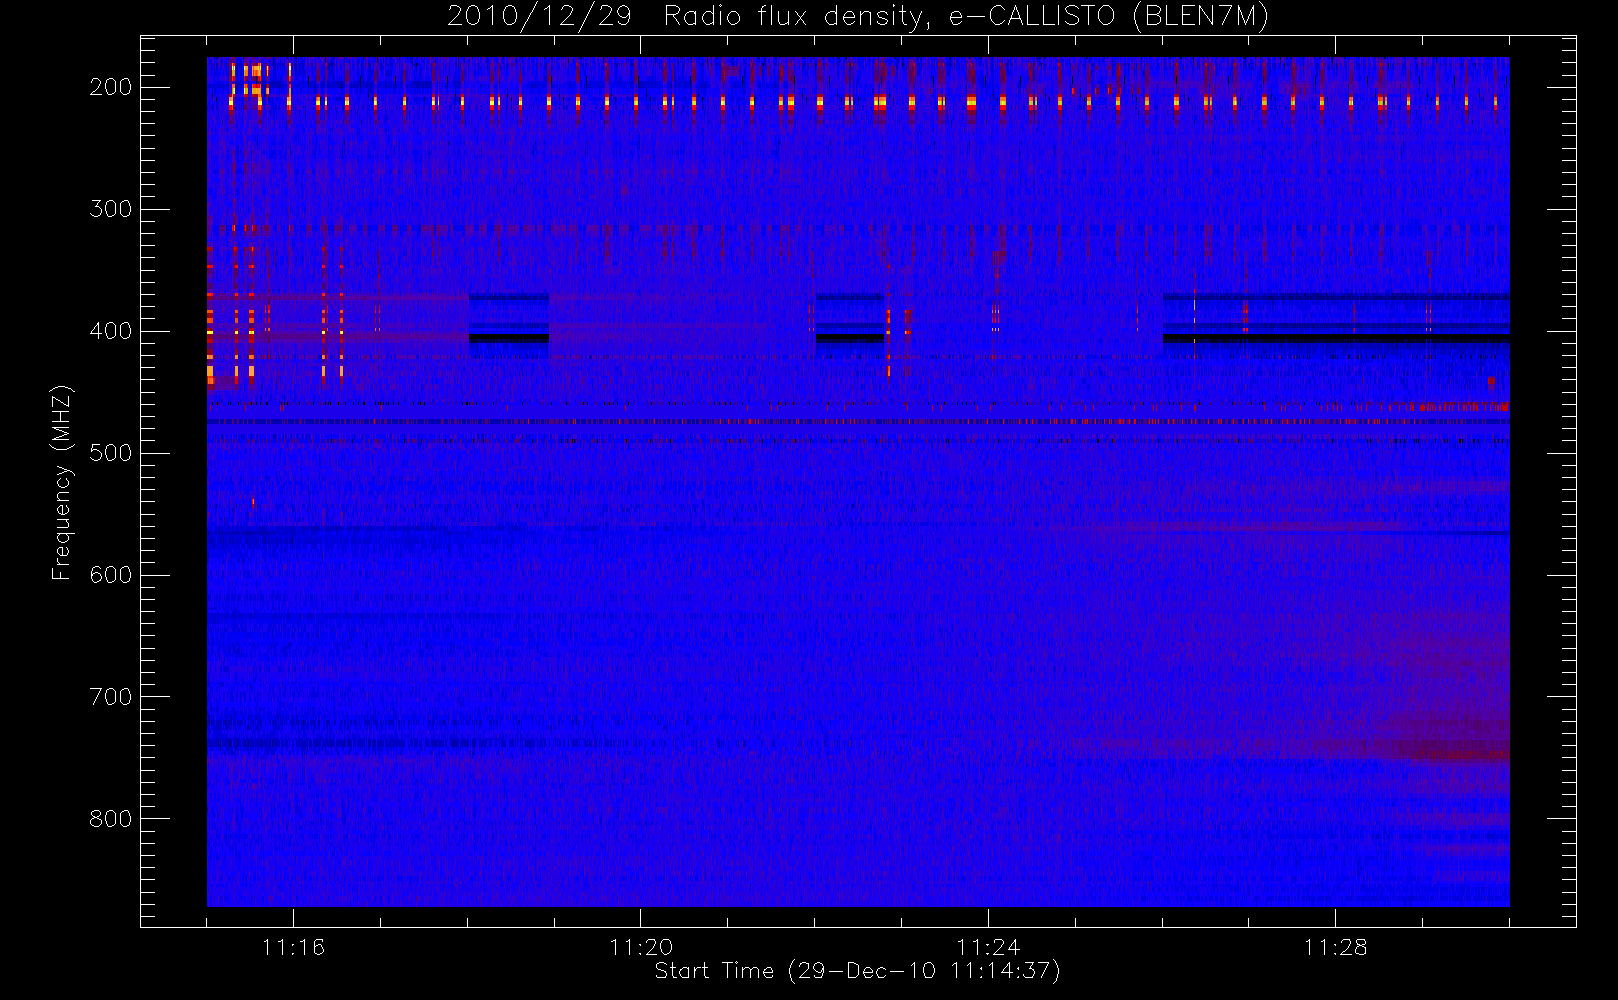Click the 300 frequency tick label
Viewport: 1618px width, 1000px height.
(x=111, y=209)
